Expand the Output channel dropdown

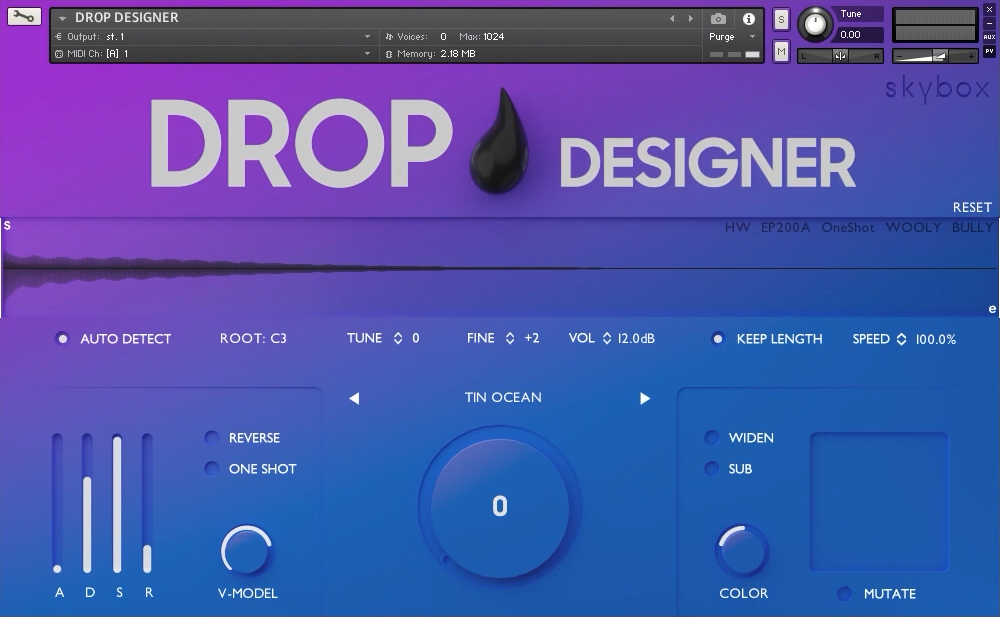[x=367, y=37]
